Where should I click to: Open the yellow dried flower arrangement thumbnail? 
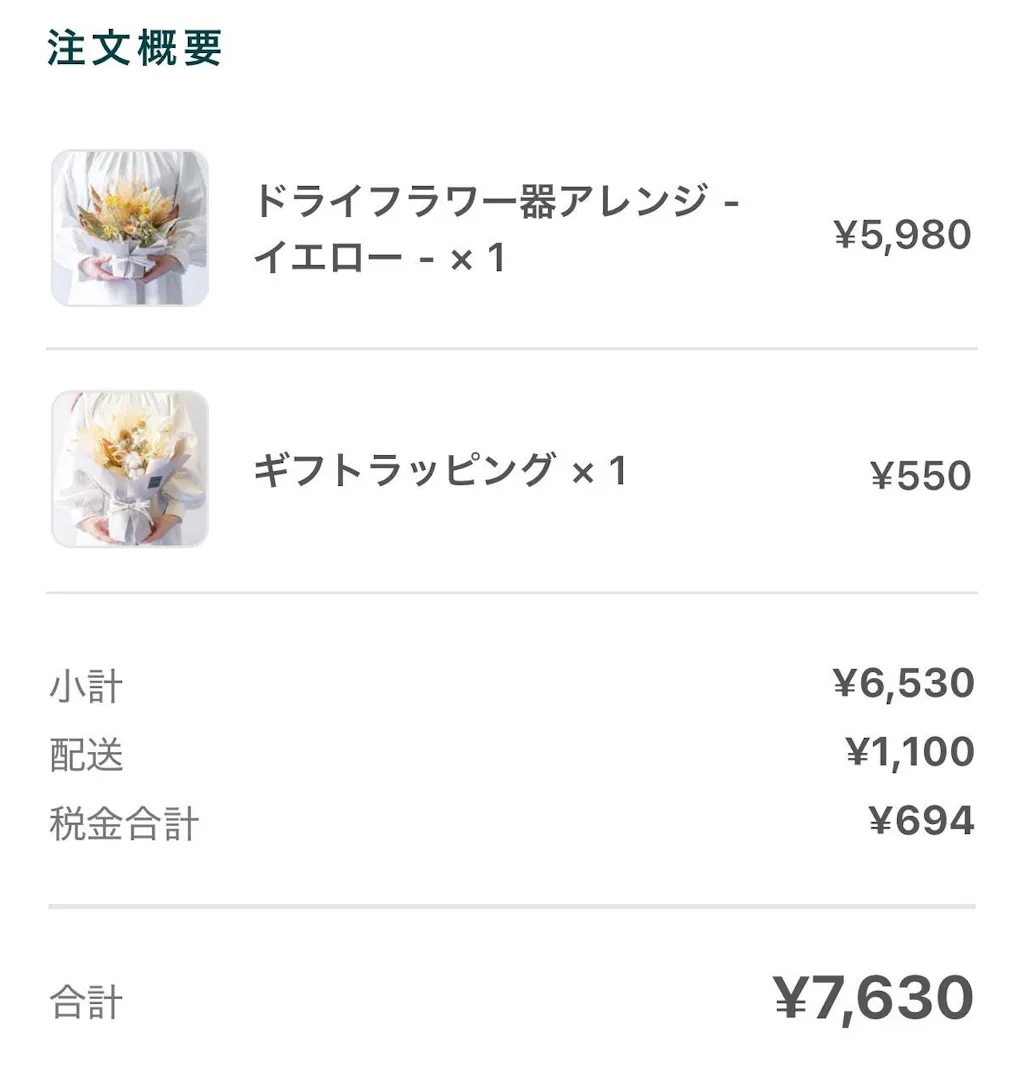130,228
